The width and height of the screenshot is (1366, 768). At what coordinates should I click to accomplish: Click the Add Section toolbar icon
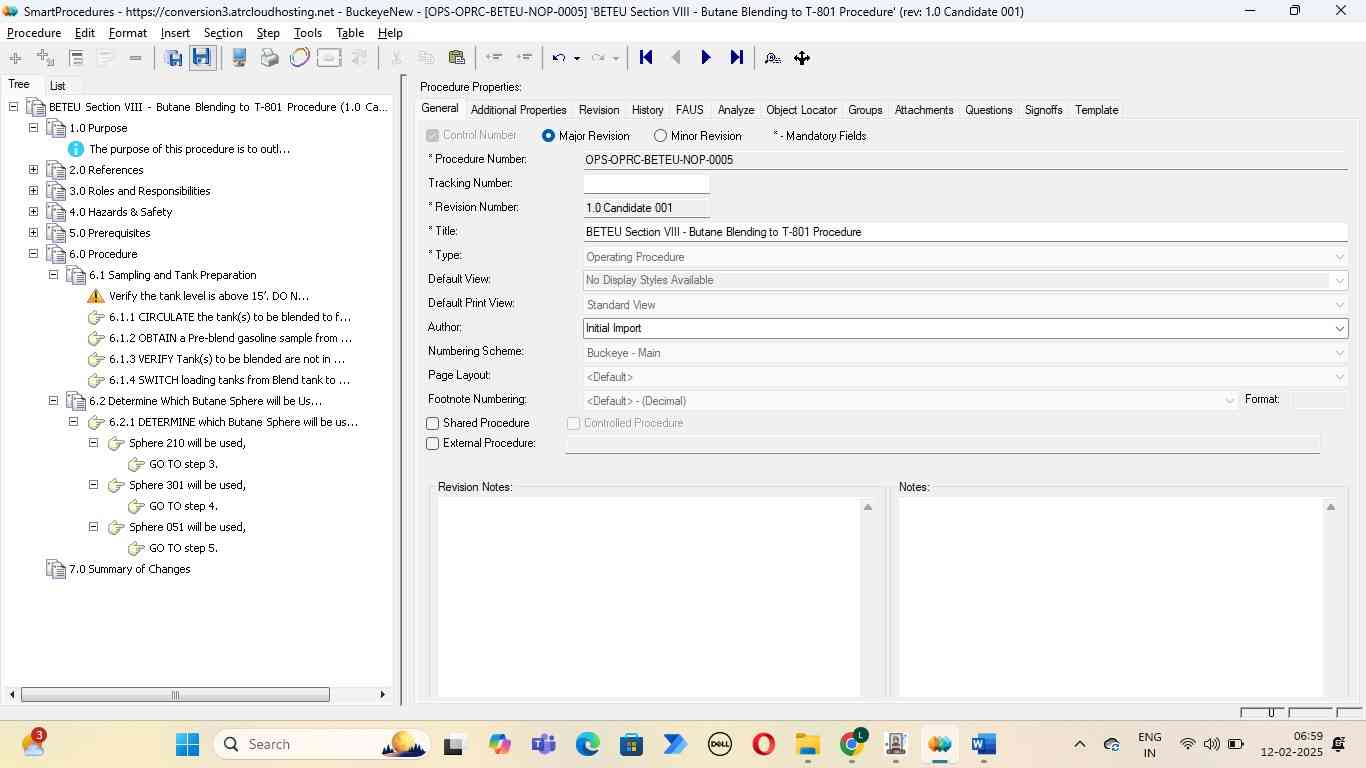(x=15, y=58)
